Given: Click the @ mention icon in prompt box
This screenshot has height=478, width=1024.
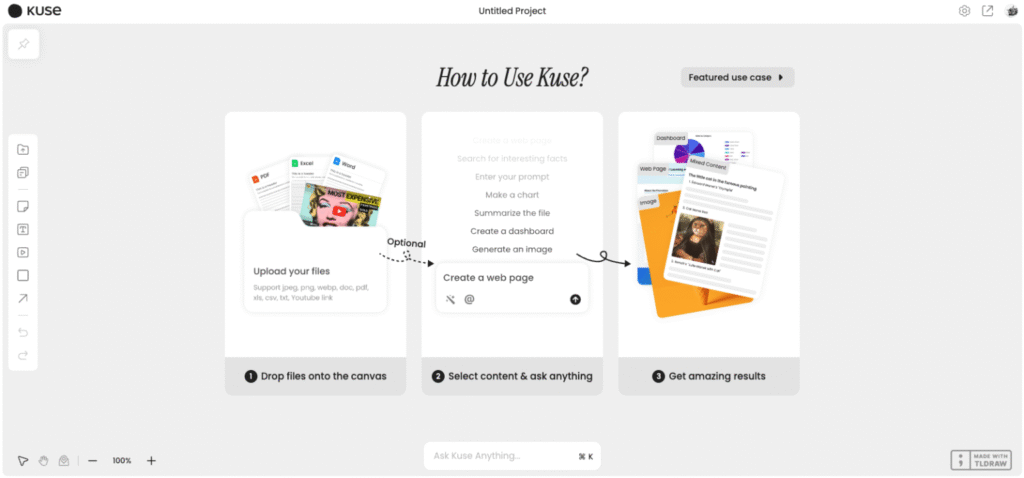Looking at the screenshot, I should (x=469, y=299).
